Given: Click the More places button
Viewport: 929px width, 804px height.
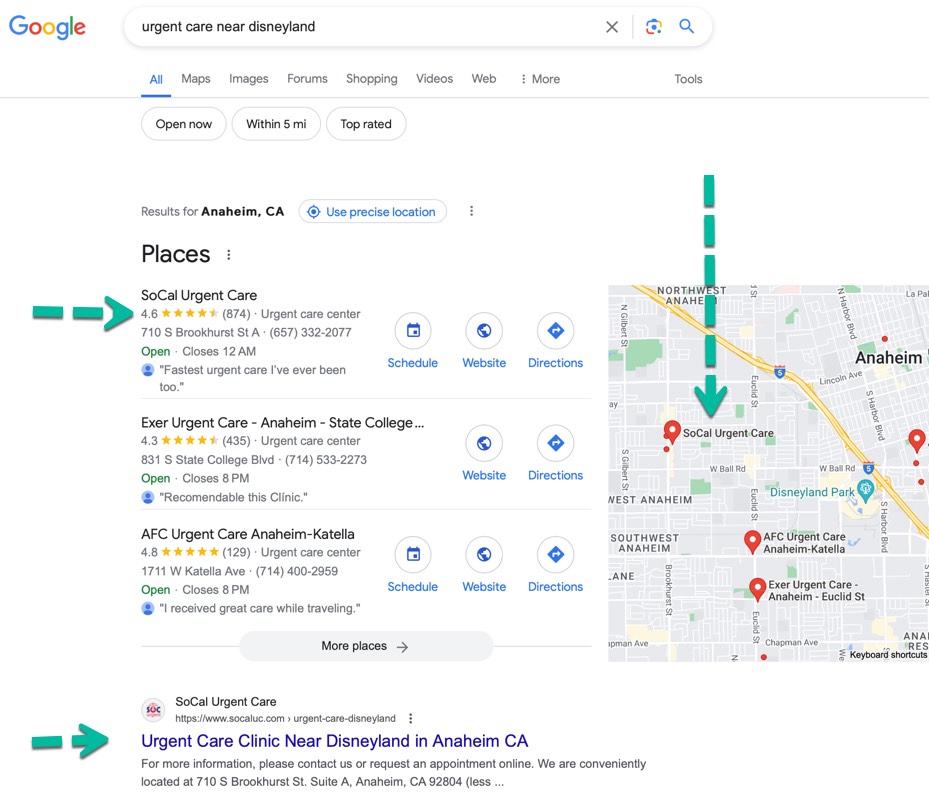Looking at the screenshot, I should pos(366,646).
